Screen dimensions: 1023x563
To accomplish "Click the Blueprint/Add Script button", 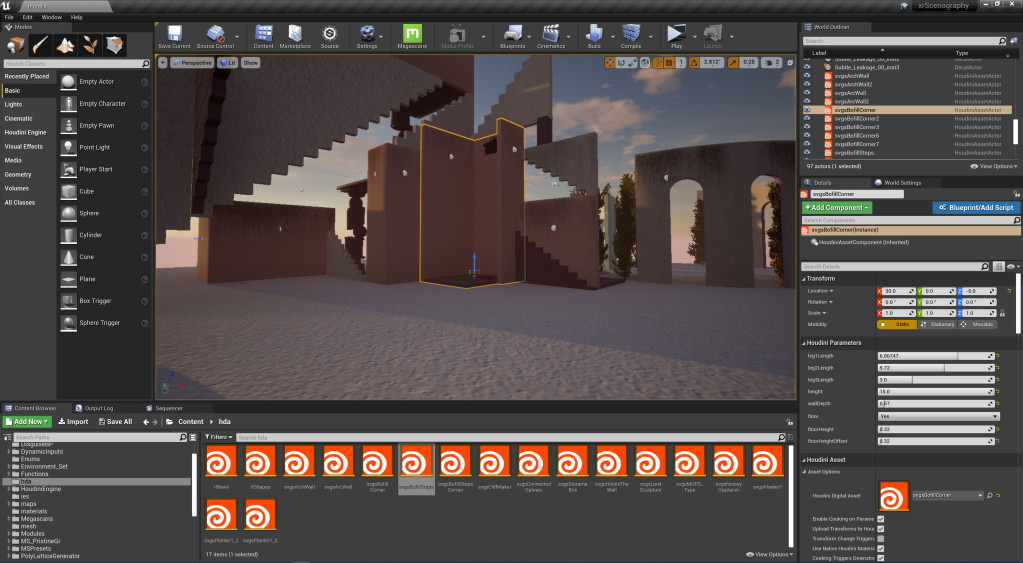I will coord(976,207).
